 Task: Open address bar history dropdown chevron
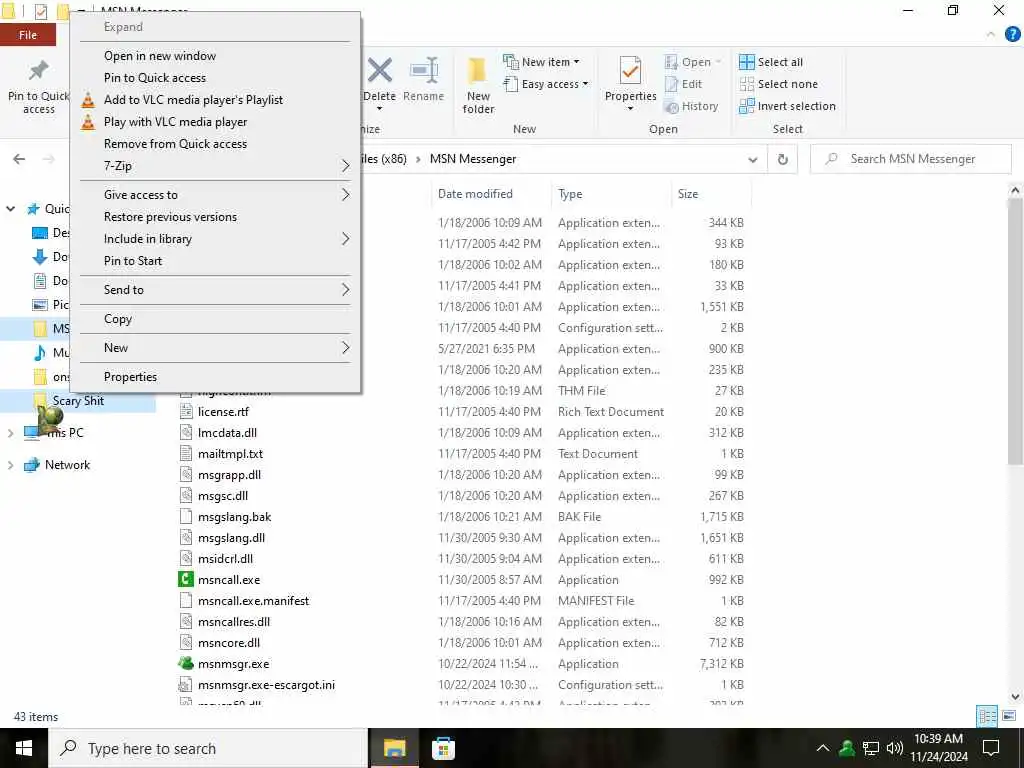tap(753, 159)
